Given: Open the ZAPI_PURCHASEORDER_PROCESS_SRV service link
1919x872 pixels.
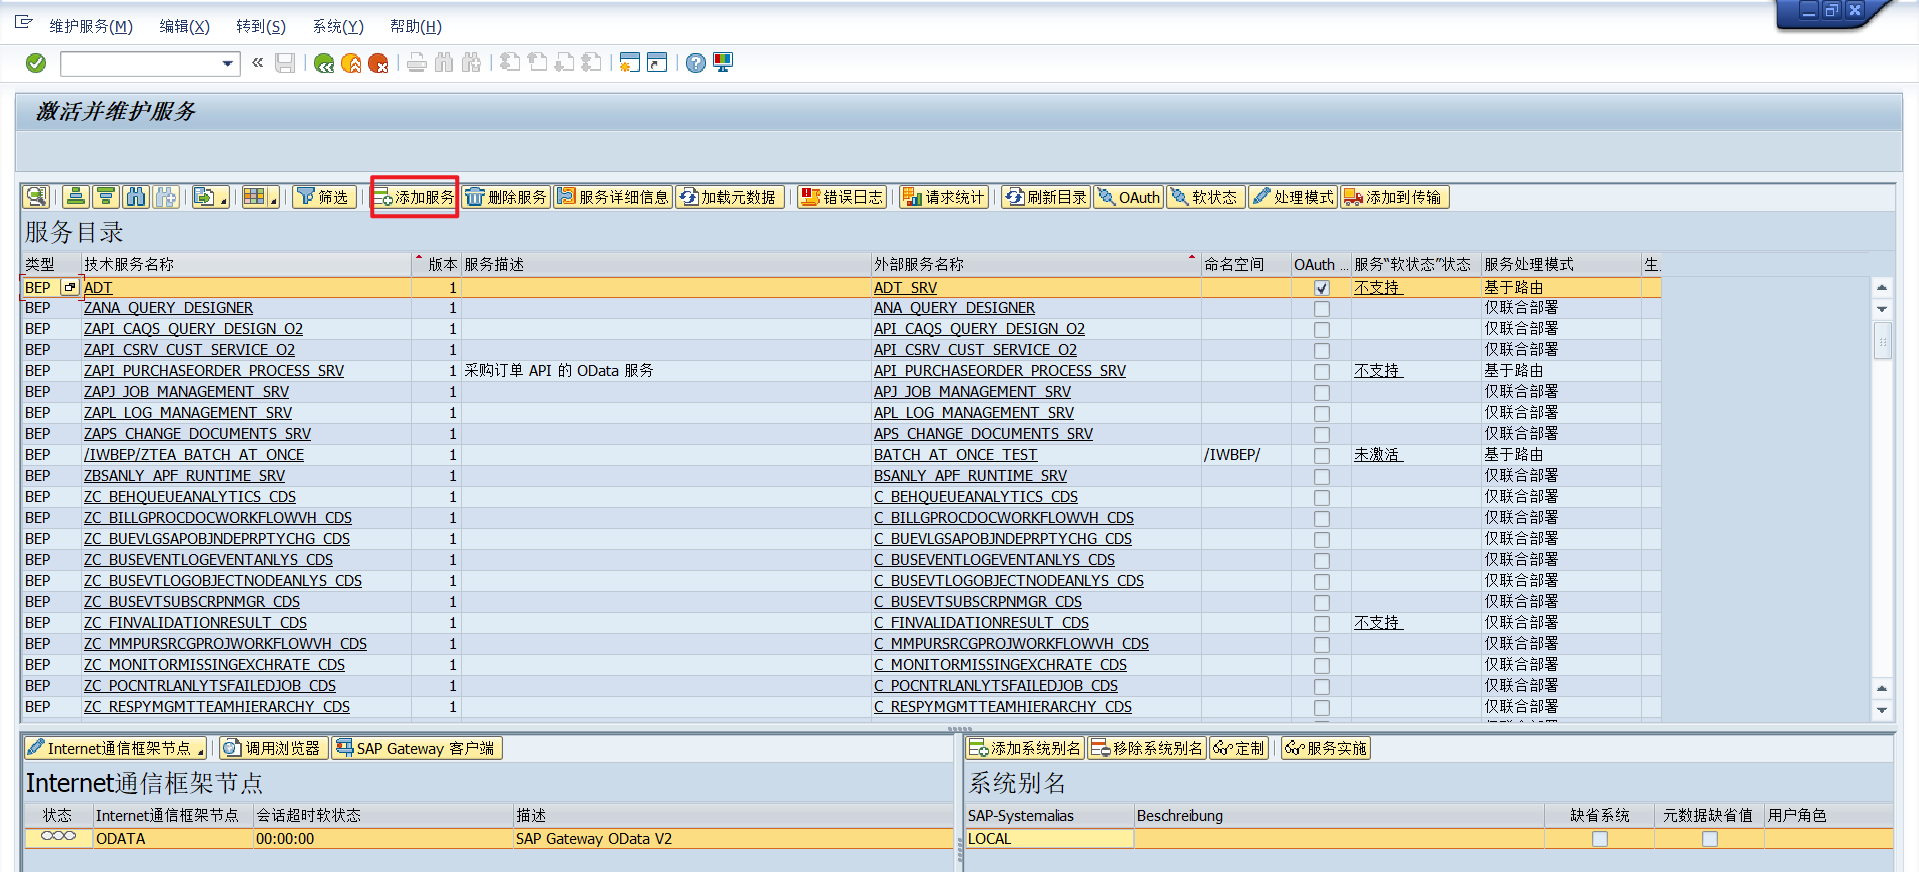Looking at the screenshot, I should (214, 371).
